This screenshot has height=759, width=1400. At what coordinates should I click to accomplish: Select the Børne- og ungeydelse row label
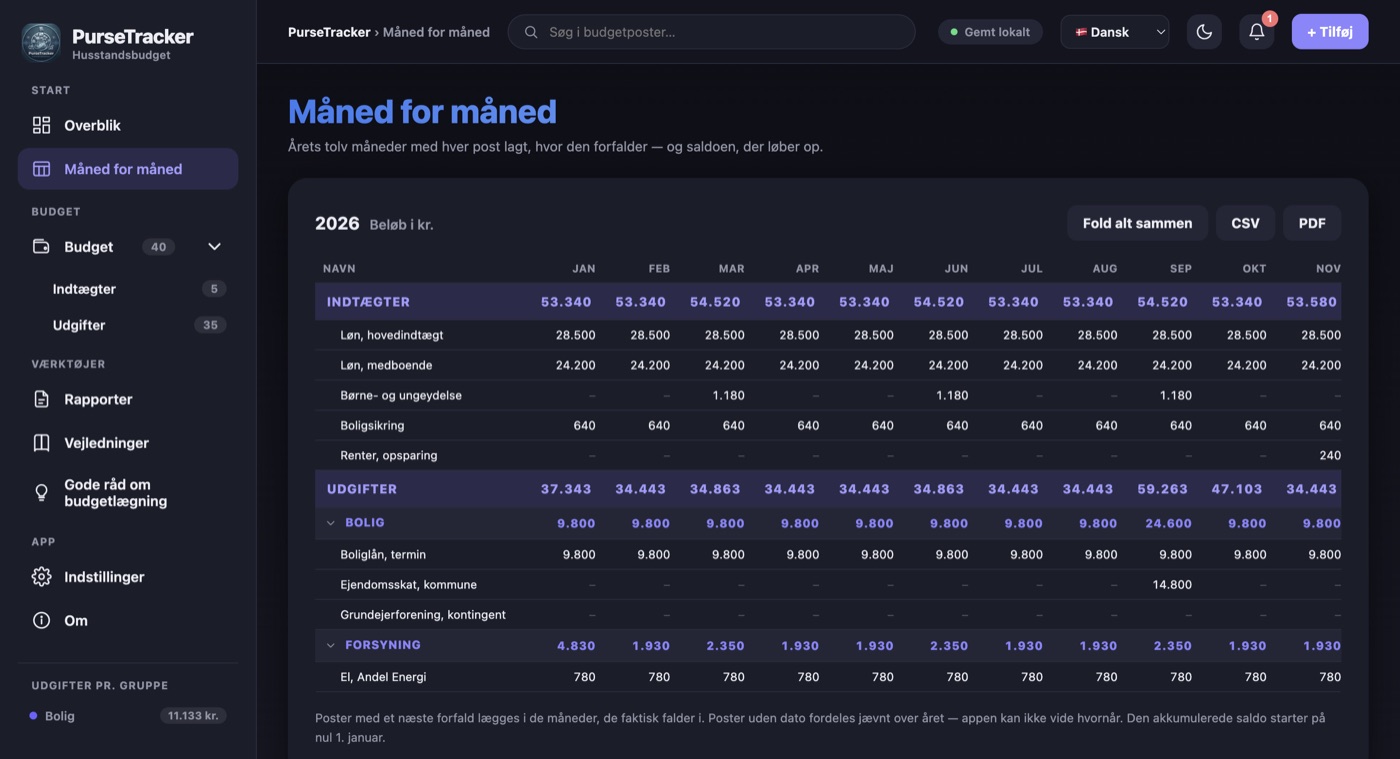click(x=401, y=395)
